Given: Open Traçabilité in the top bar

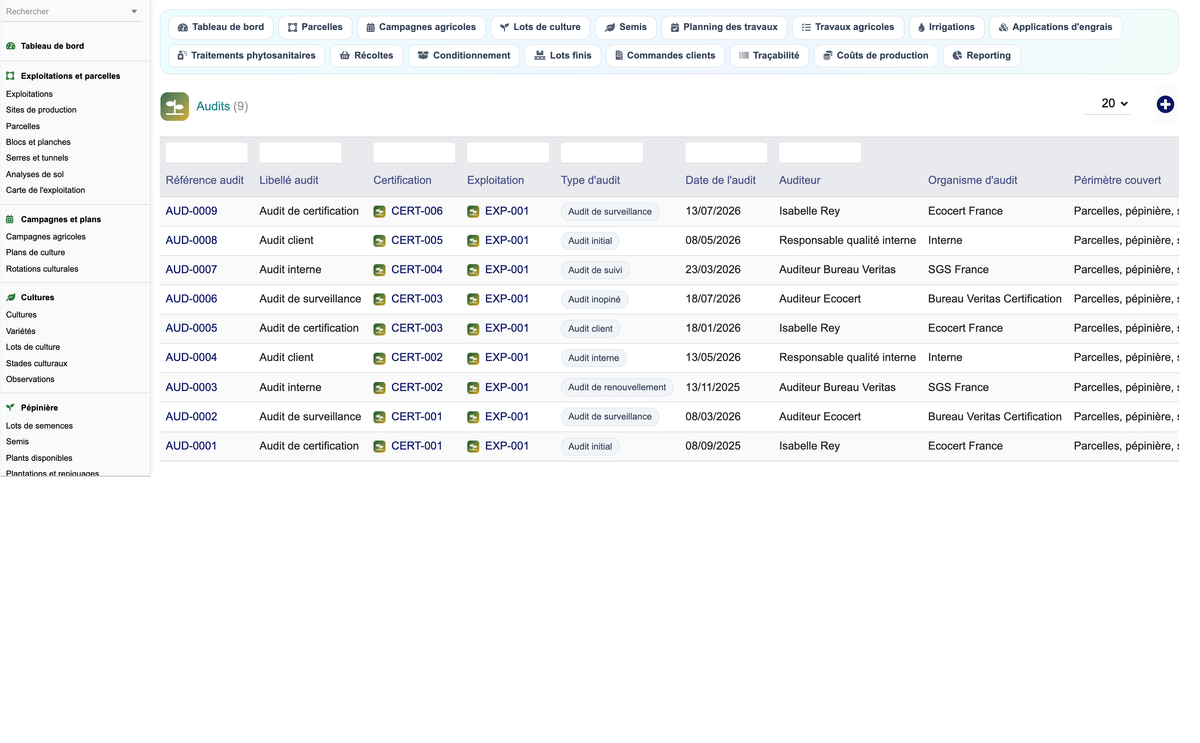Looking at the screenshot, I should (x=769, y=55).
